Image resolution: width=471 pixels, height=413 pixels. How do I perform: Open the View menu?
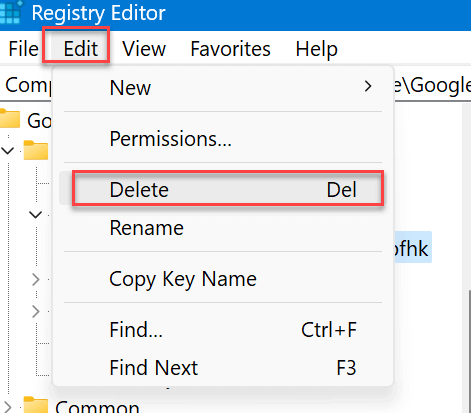(x=144, y=49)
